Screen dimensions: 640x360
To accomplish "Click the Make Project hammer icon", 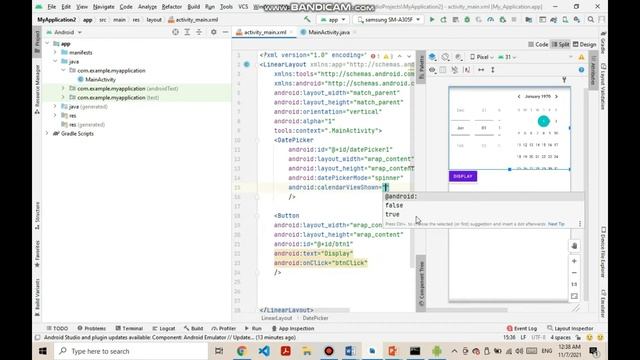I will [x=307, y=19].
